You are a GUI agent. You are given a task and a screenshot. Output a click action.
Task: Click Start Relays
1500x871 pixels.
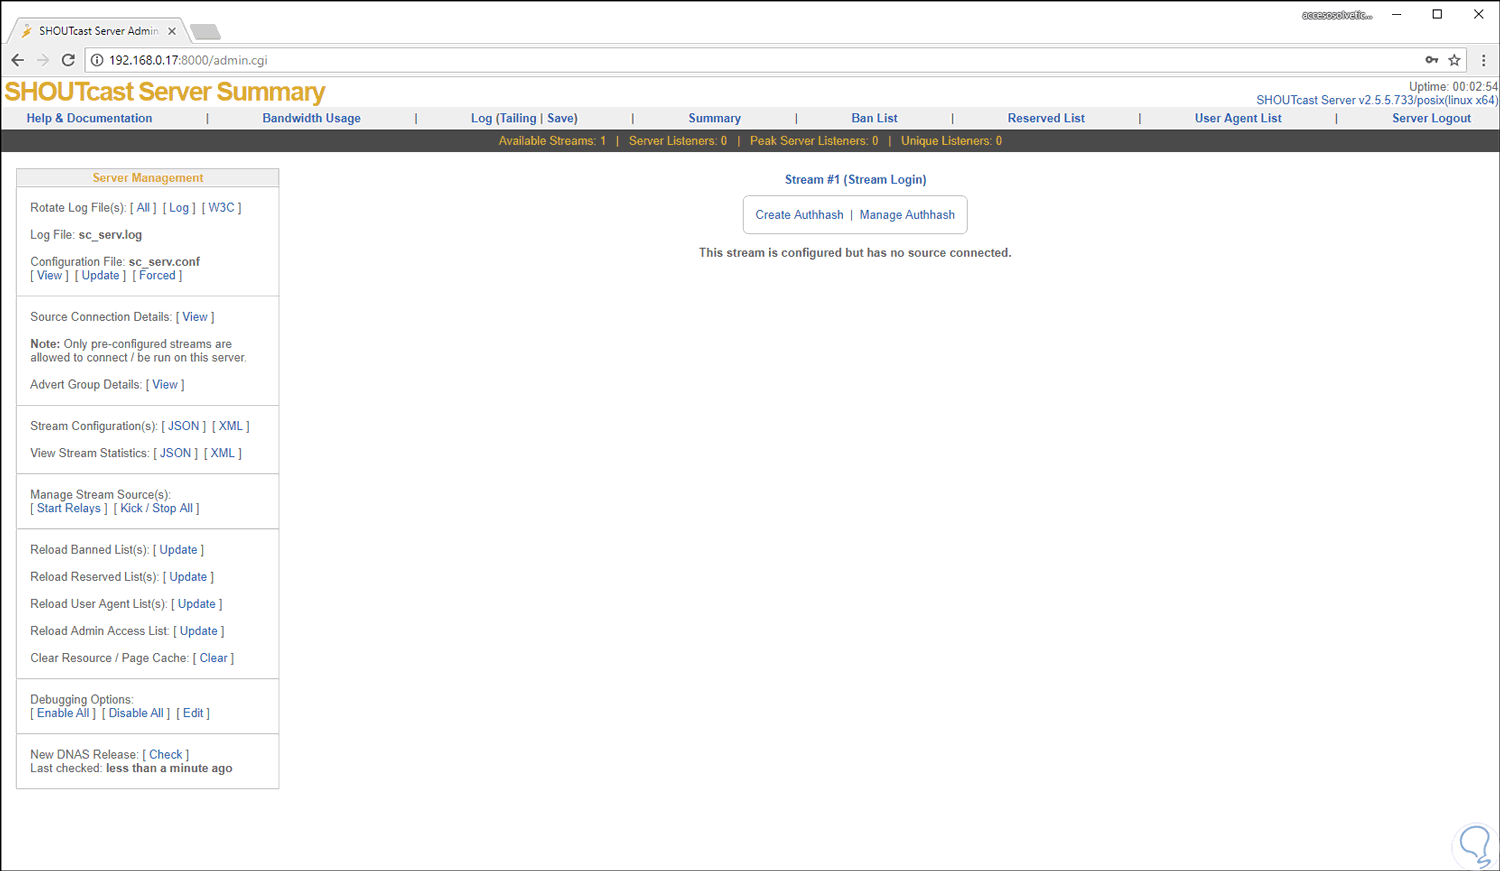pos(69,509)
